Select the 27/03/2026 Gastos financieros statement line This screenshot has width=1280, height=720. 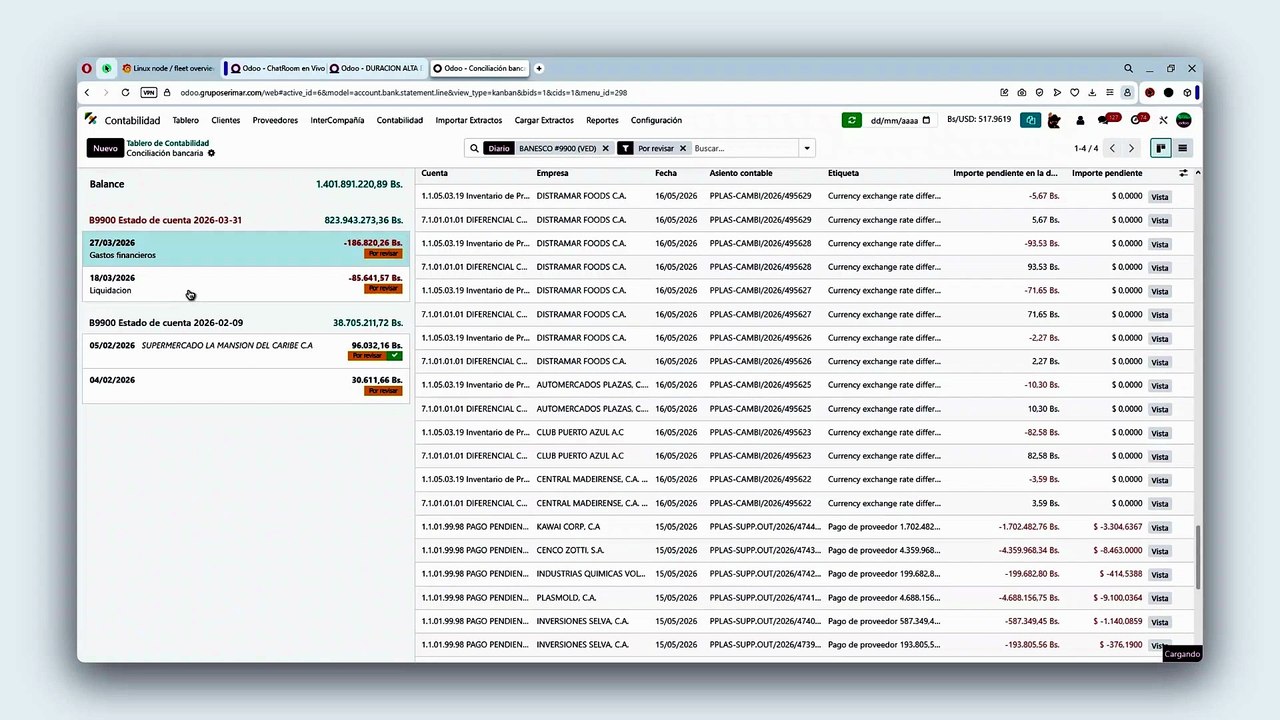tap(246, 249)
